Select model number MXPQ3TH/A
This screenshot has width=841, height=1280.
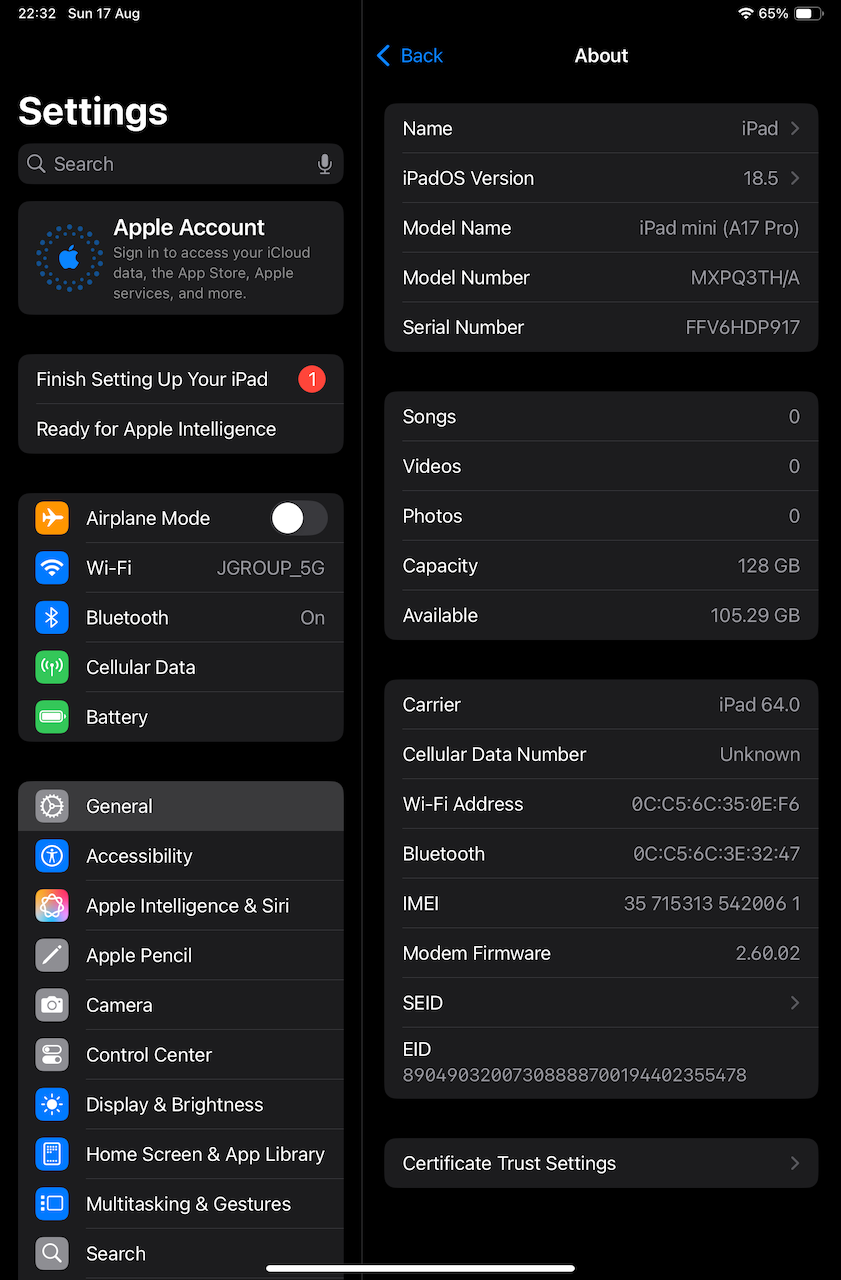(746, 278)
